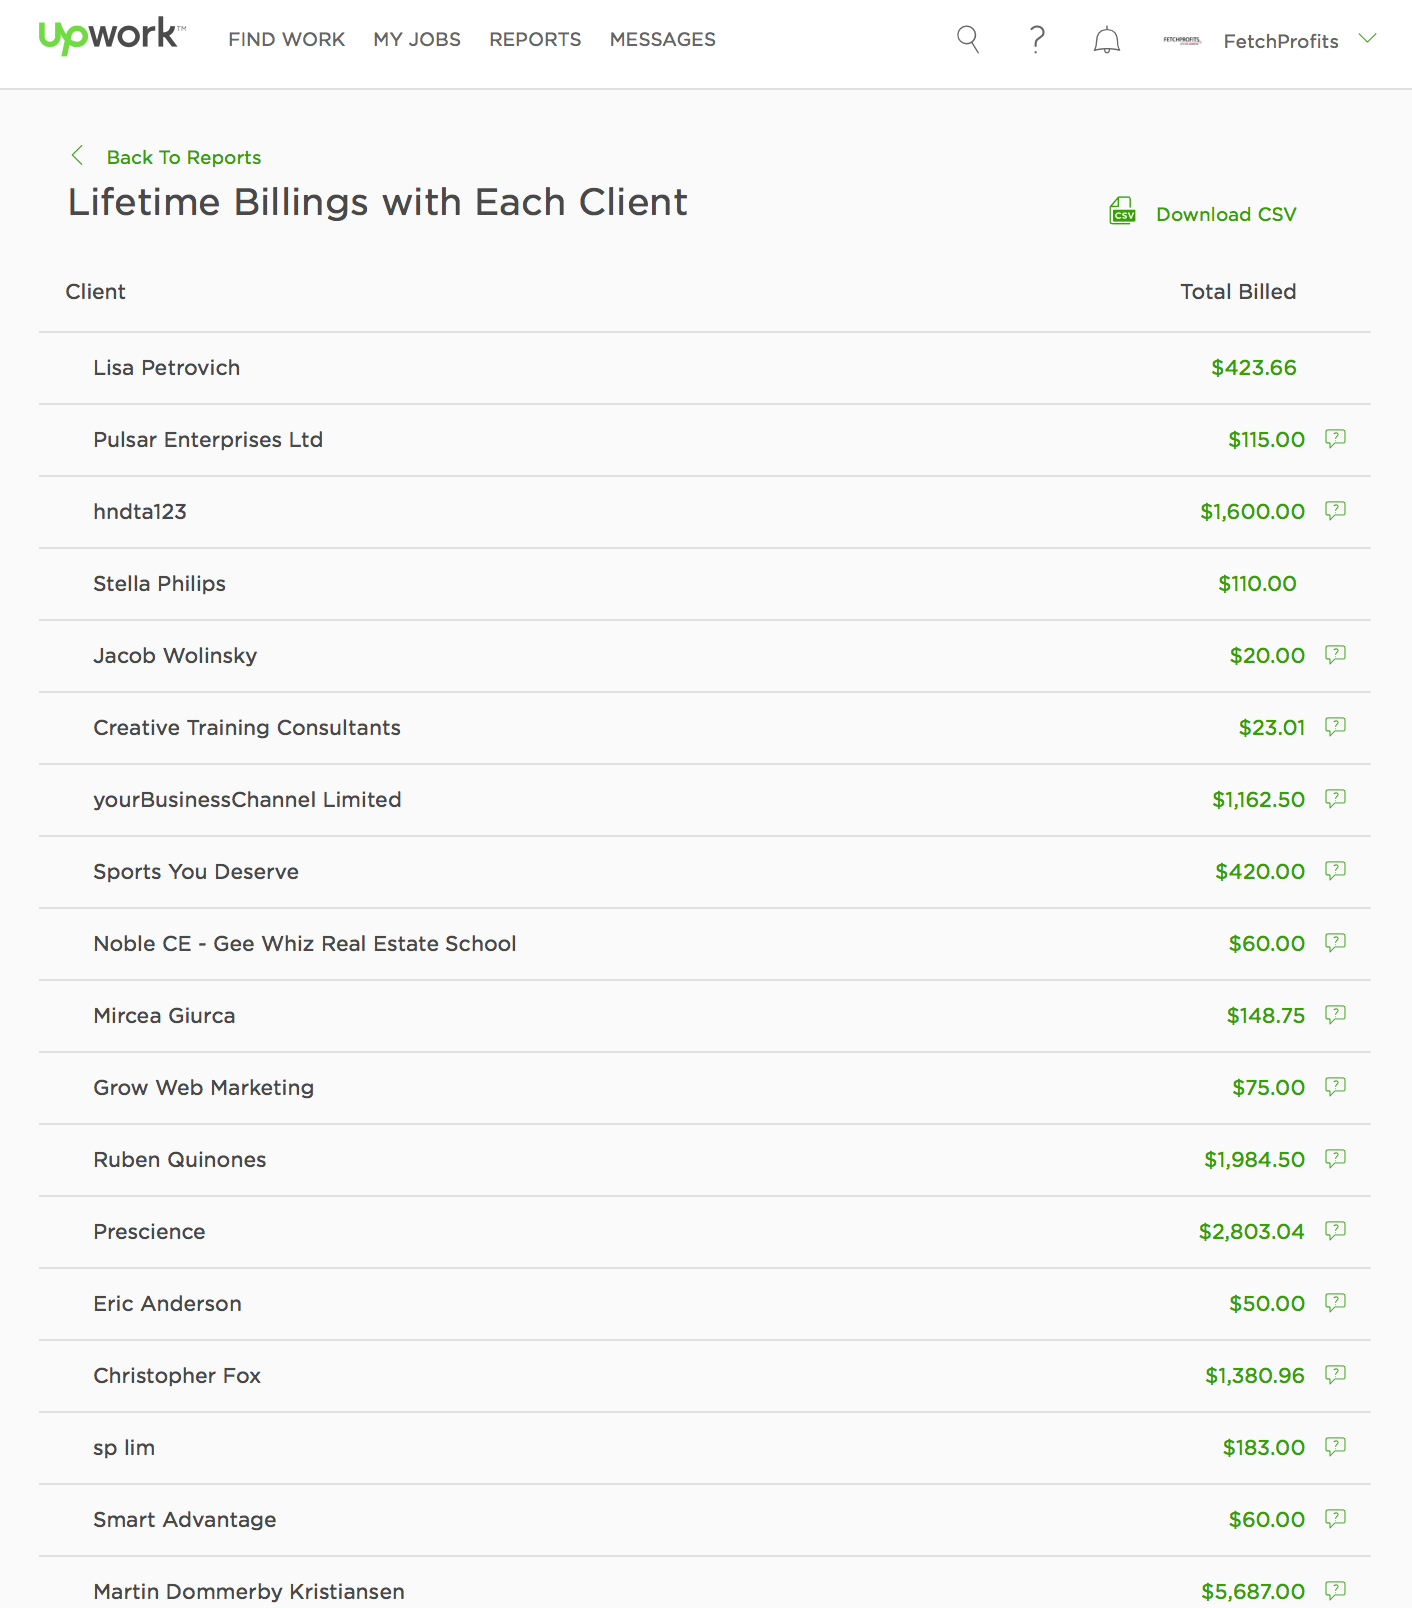Select the Smart Advantage client name
The height and width of the screenshot is (1608, 1412).
click(185, 1520)
